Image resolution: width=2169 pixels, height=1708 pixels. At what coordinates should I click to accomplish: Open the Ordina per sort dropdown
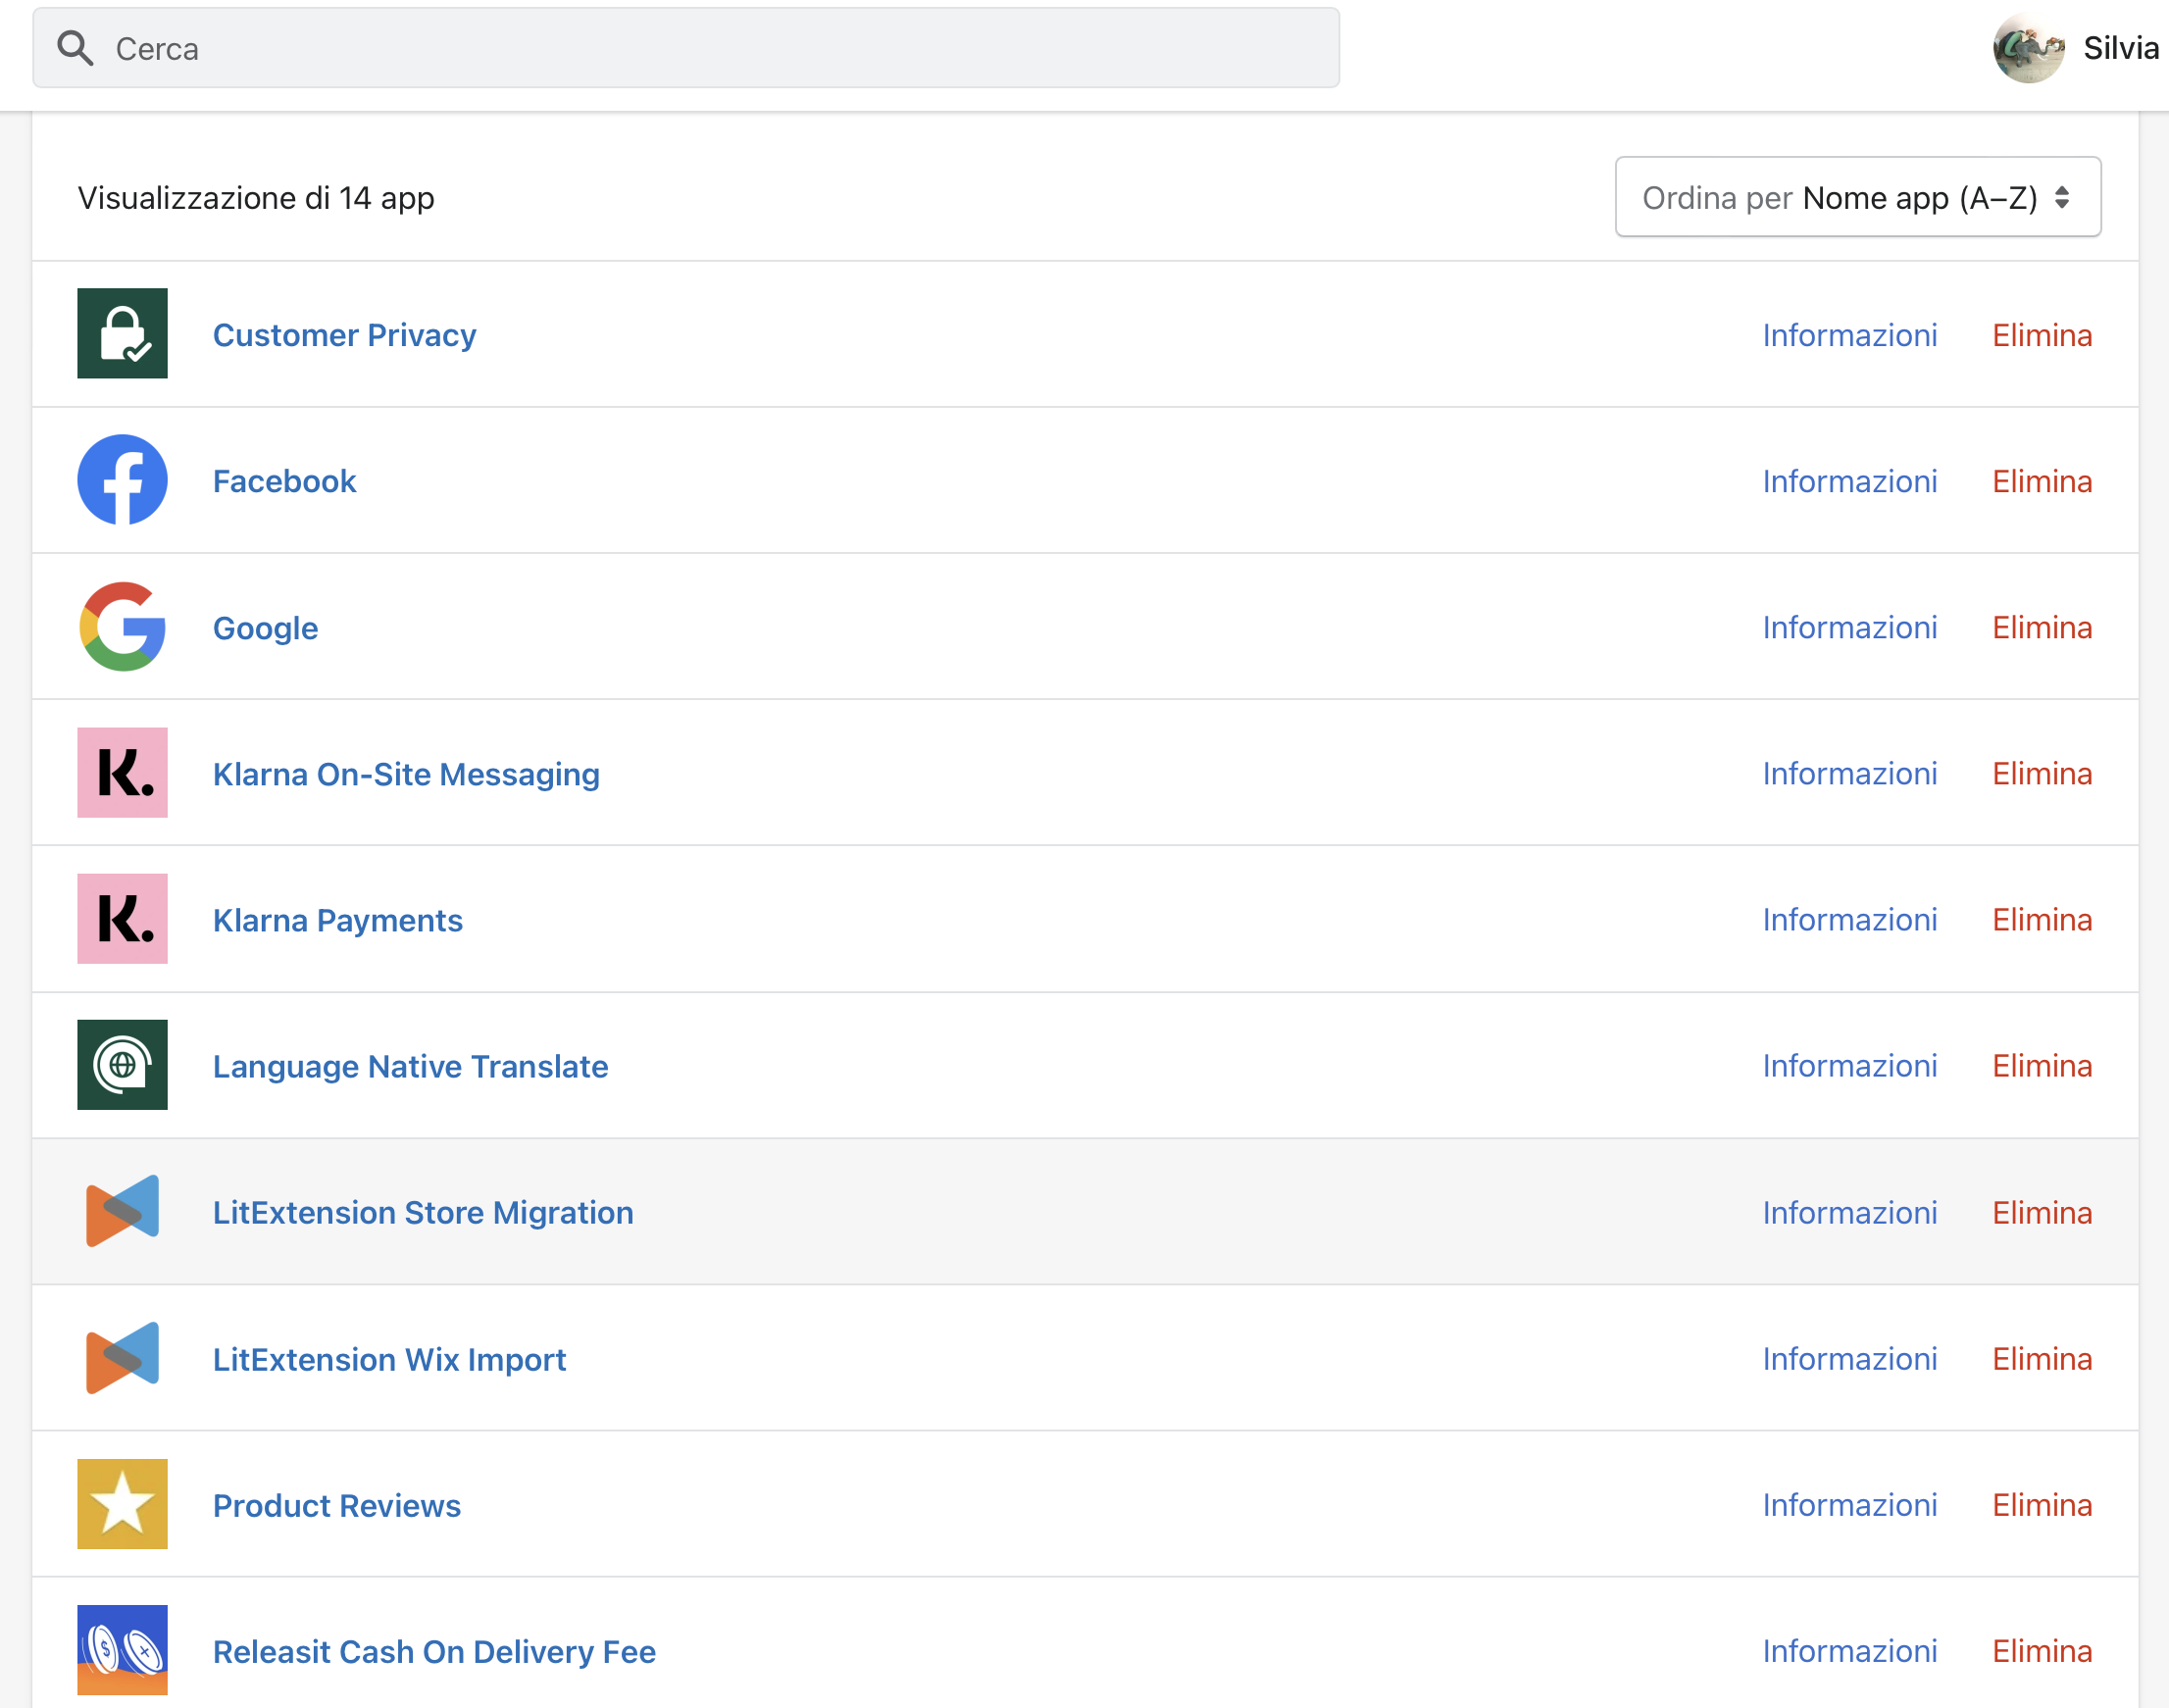(1857, 197)
